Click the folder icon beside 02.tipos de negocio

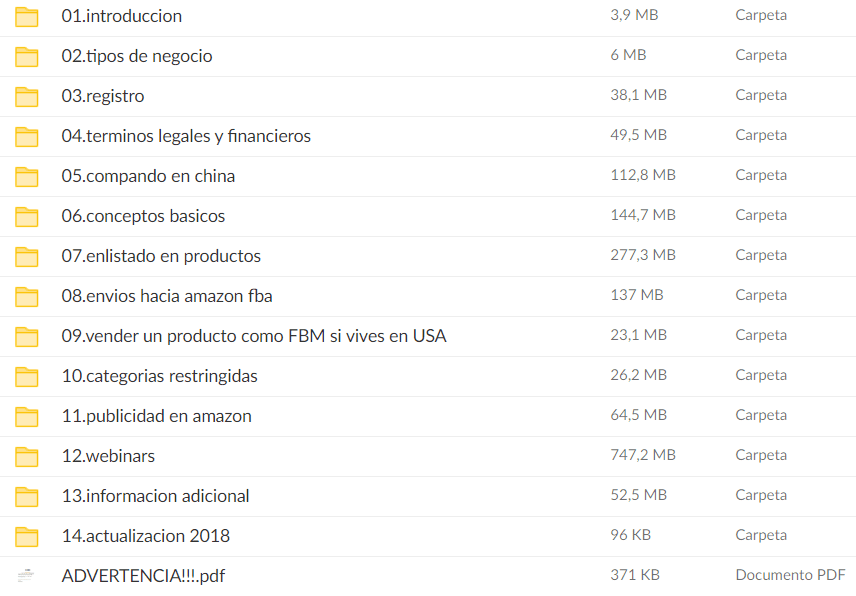click(26, 56)
